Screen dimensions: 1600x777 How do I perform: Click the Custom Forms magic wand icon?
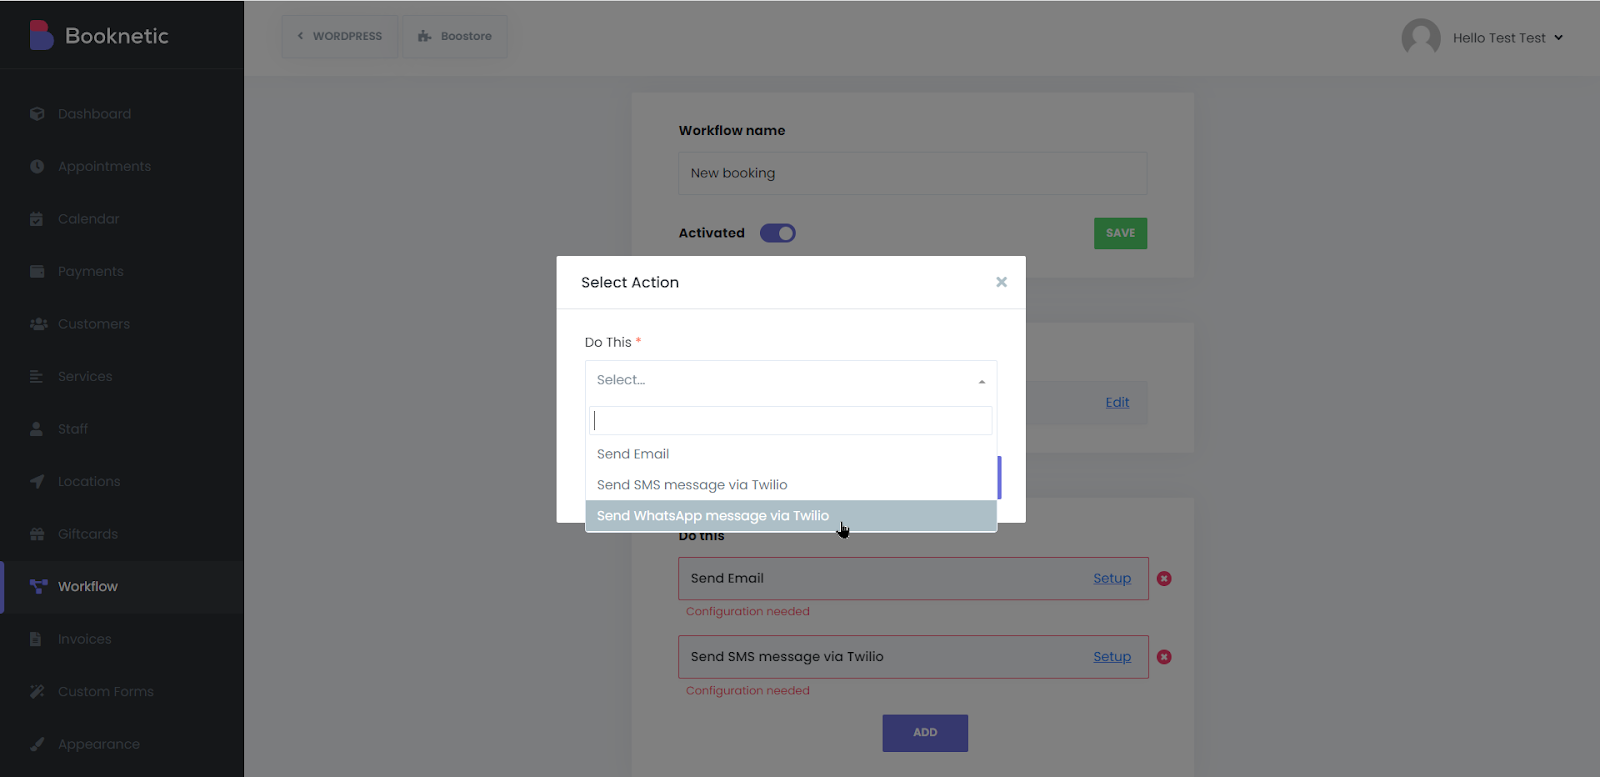pyautogui.click(x=37, y=691)
